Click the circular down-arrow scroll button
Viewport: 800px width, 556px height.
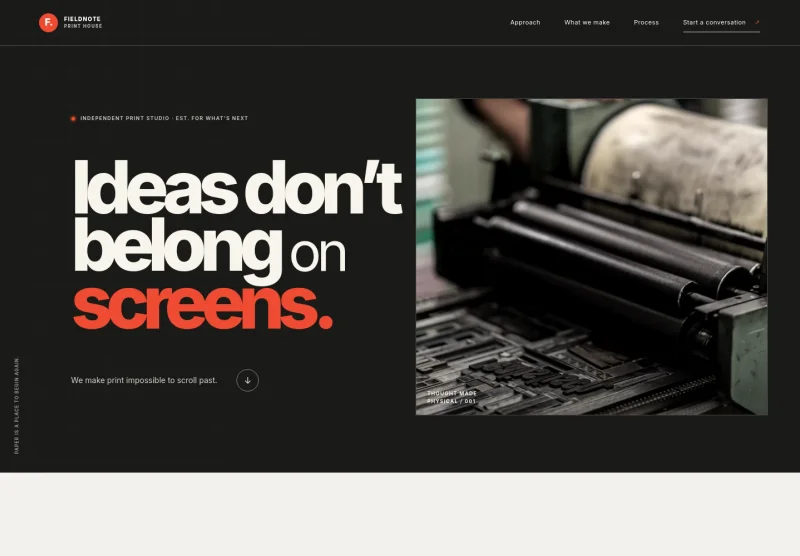tap(247, 380)
